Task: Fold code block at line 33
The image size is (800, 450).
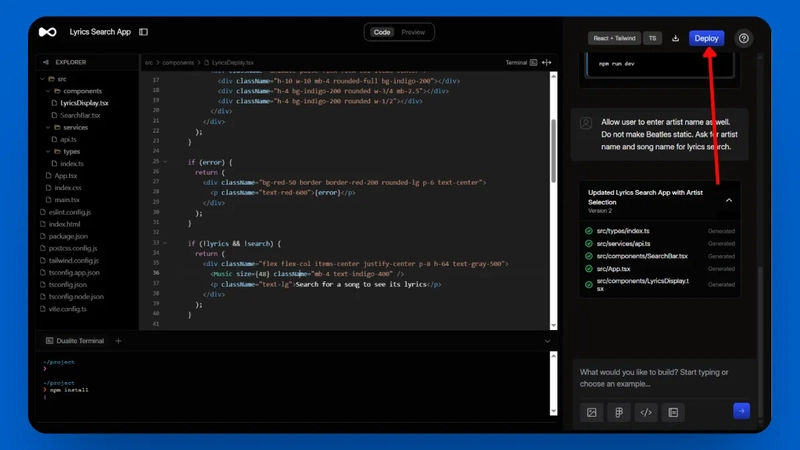Action: point(165,243)
